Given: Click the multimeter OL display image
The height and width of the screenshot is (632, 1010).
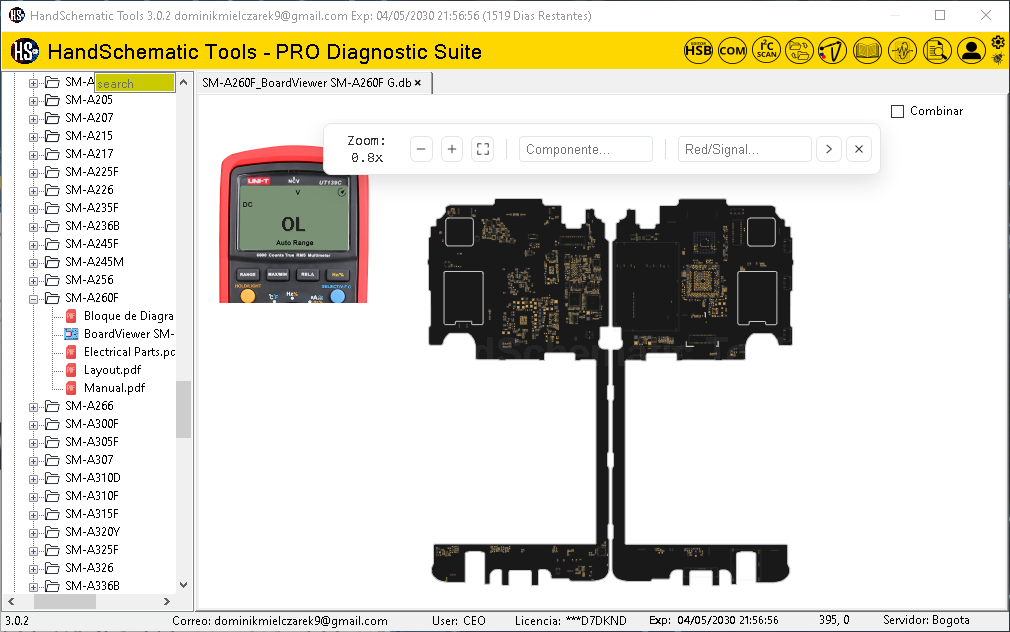Looking at the screenshot, I should click(294, 224).
